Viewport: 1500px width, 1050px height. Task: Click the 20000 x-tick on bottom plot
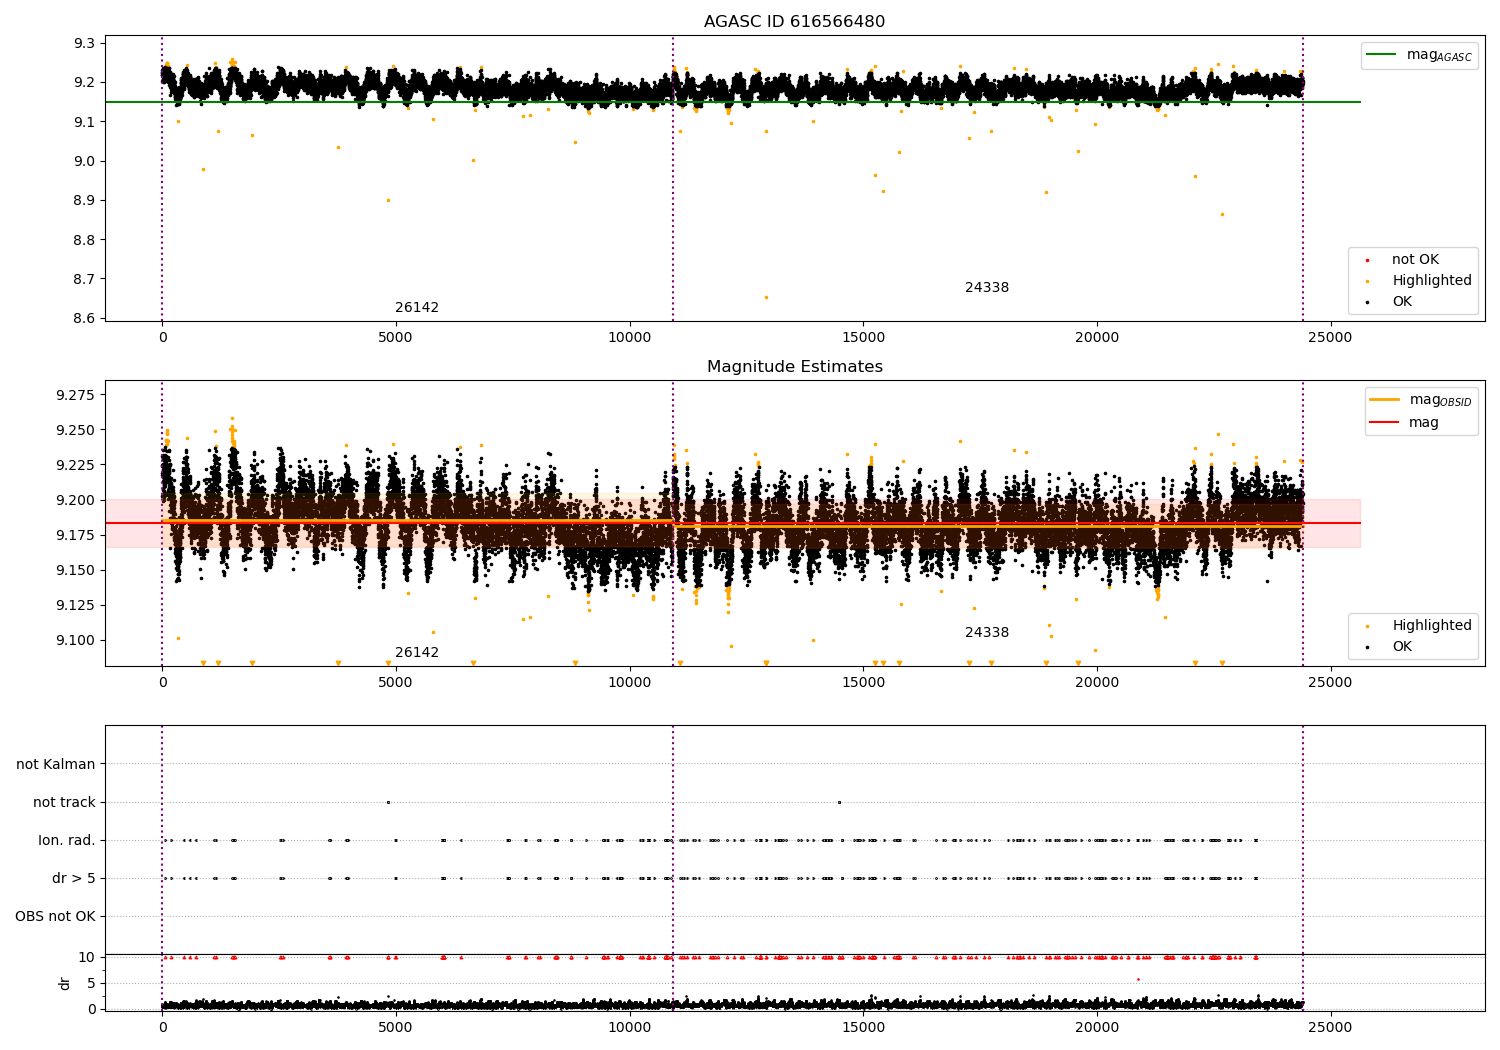point(1097,1028)
